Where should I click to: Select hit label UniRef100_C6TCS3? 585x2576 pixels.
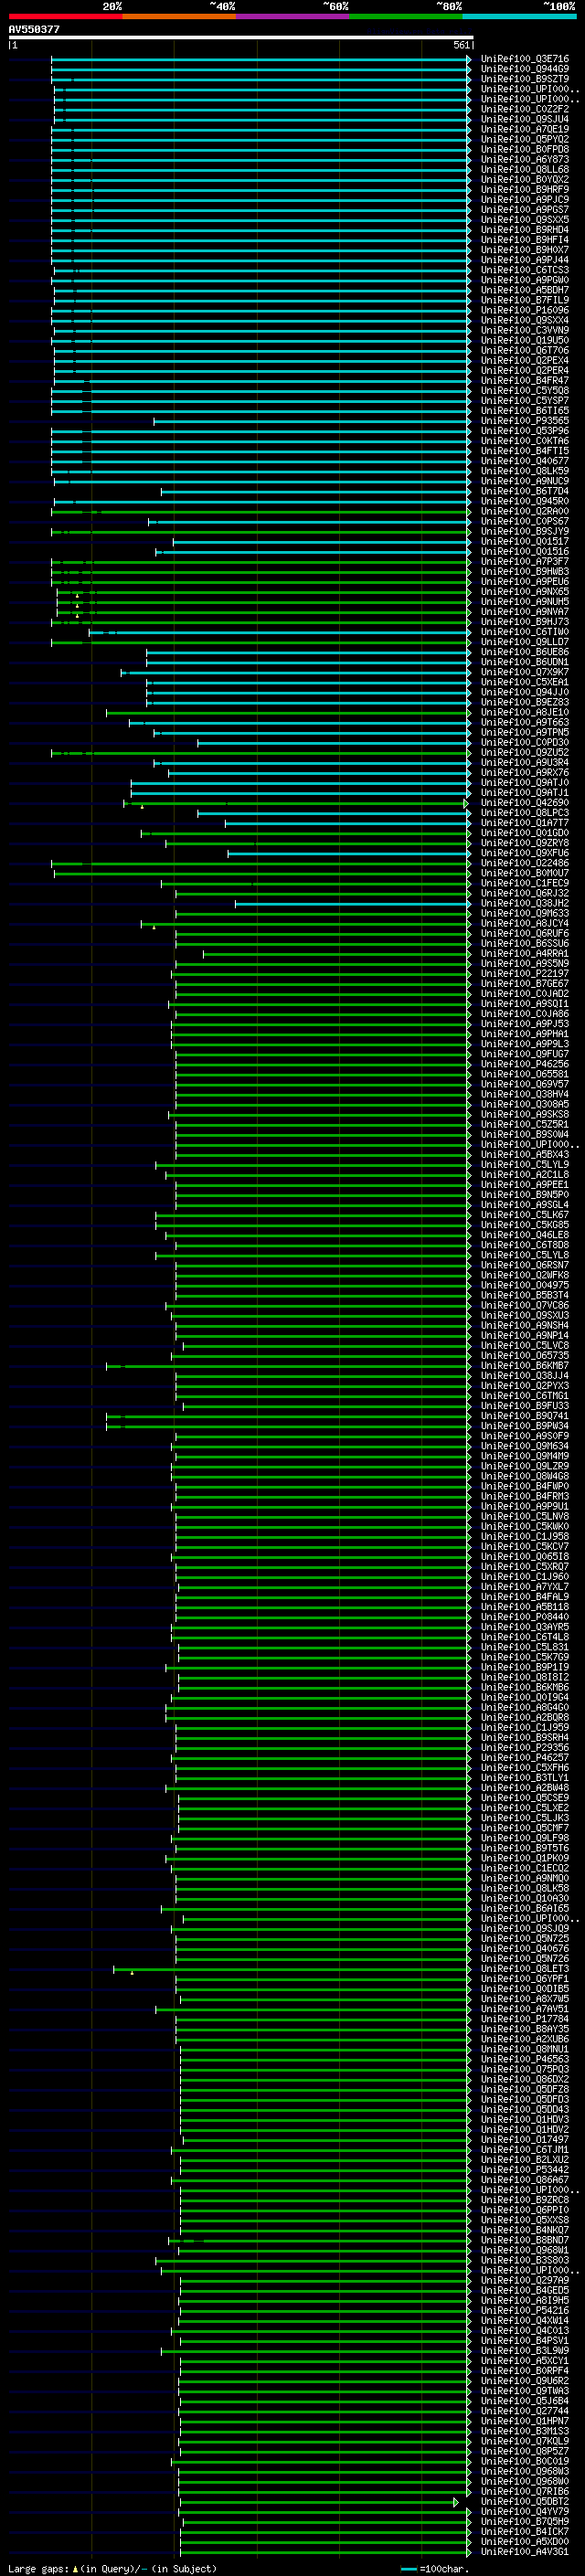pos(525,270)
